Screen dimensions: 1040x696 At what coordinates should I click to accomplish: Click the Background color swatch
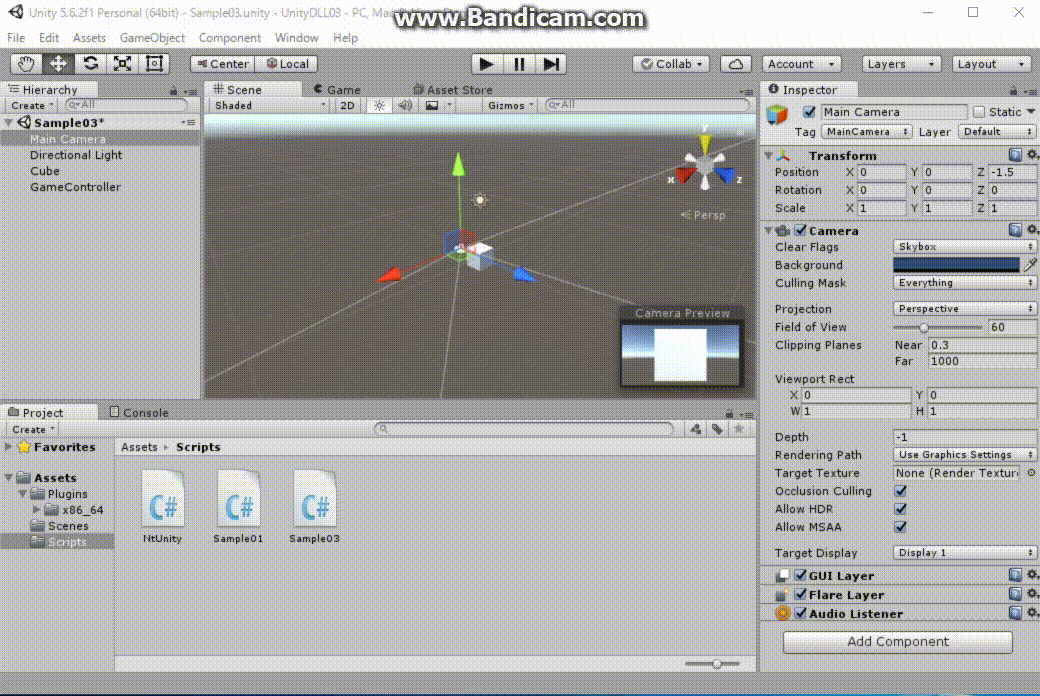[x=955, y=265]
